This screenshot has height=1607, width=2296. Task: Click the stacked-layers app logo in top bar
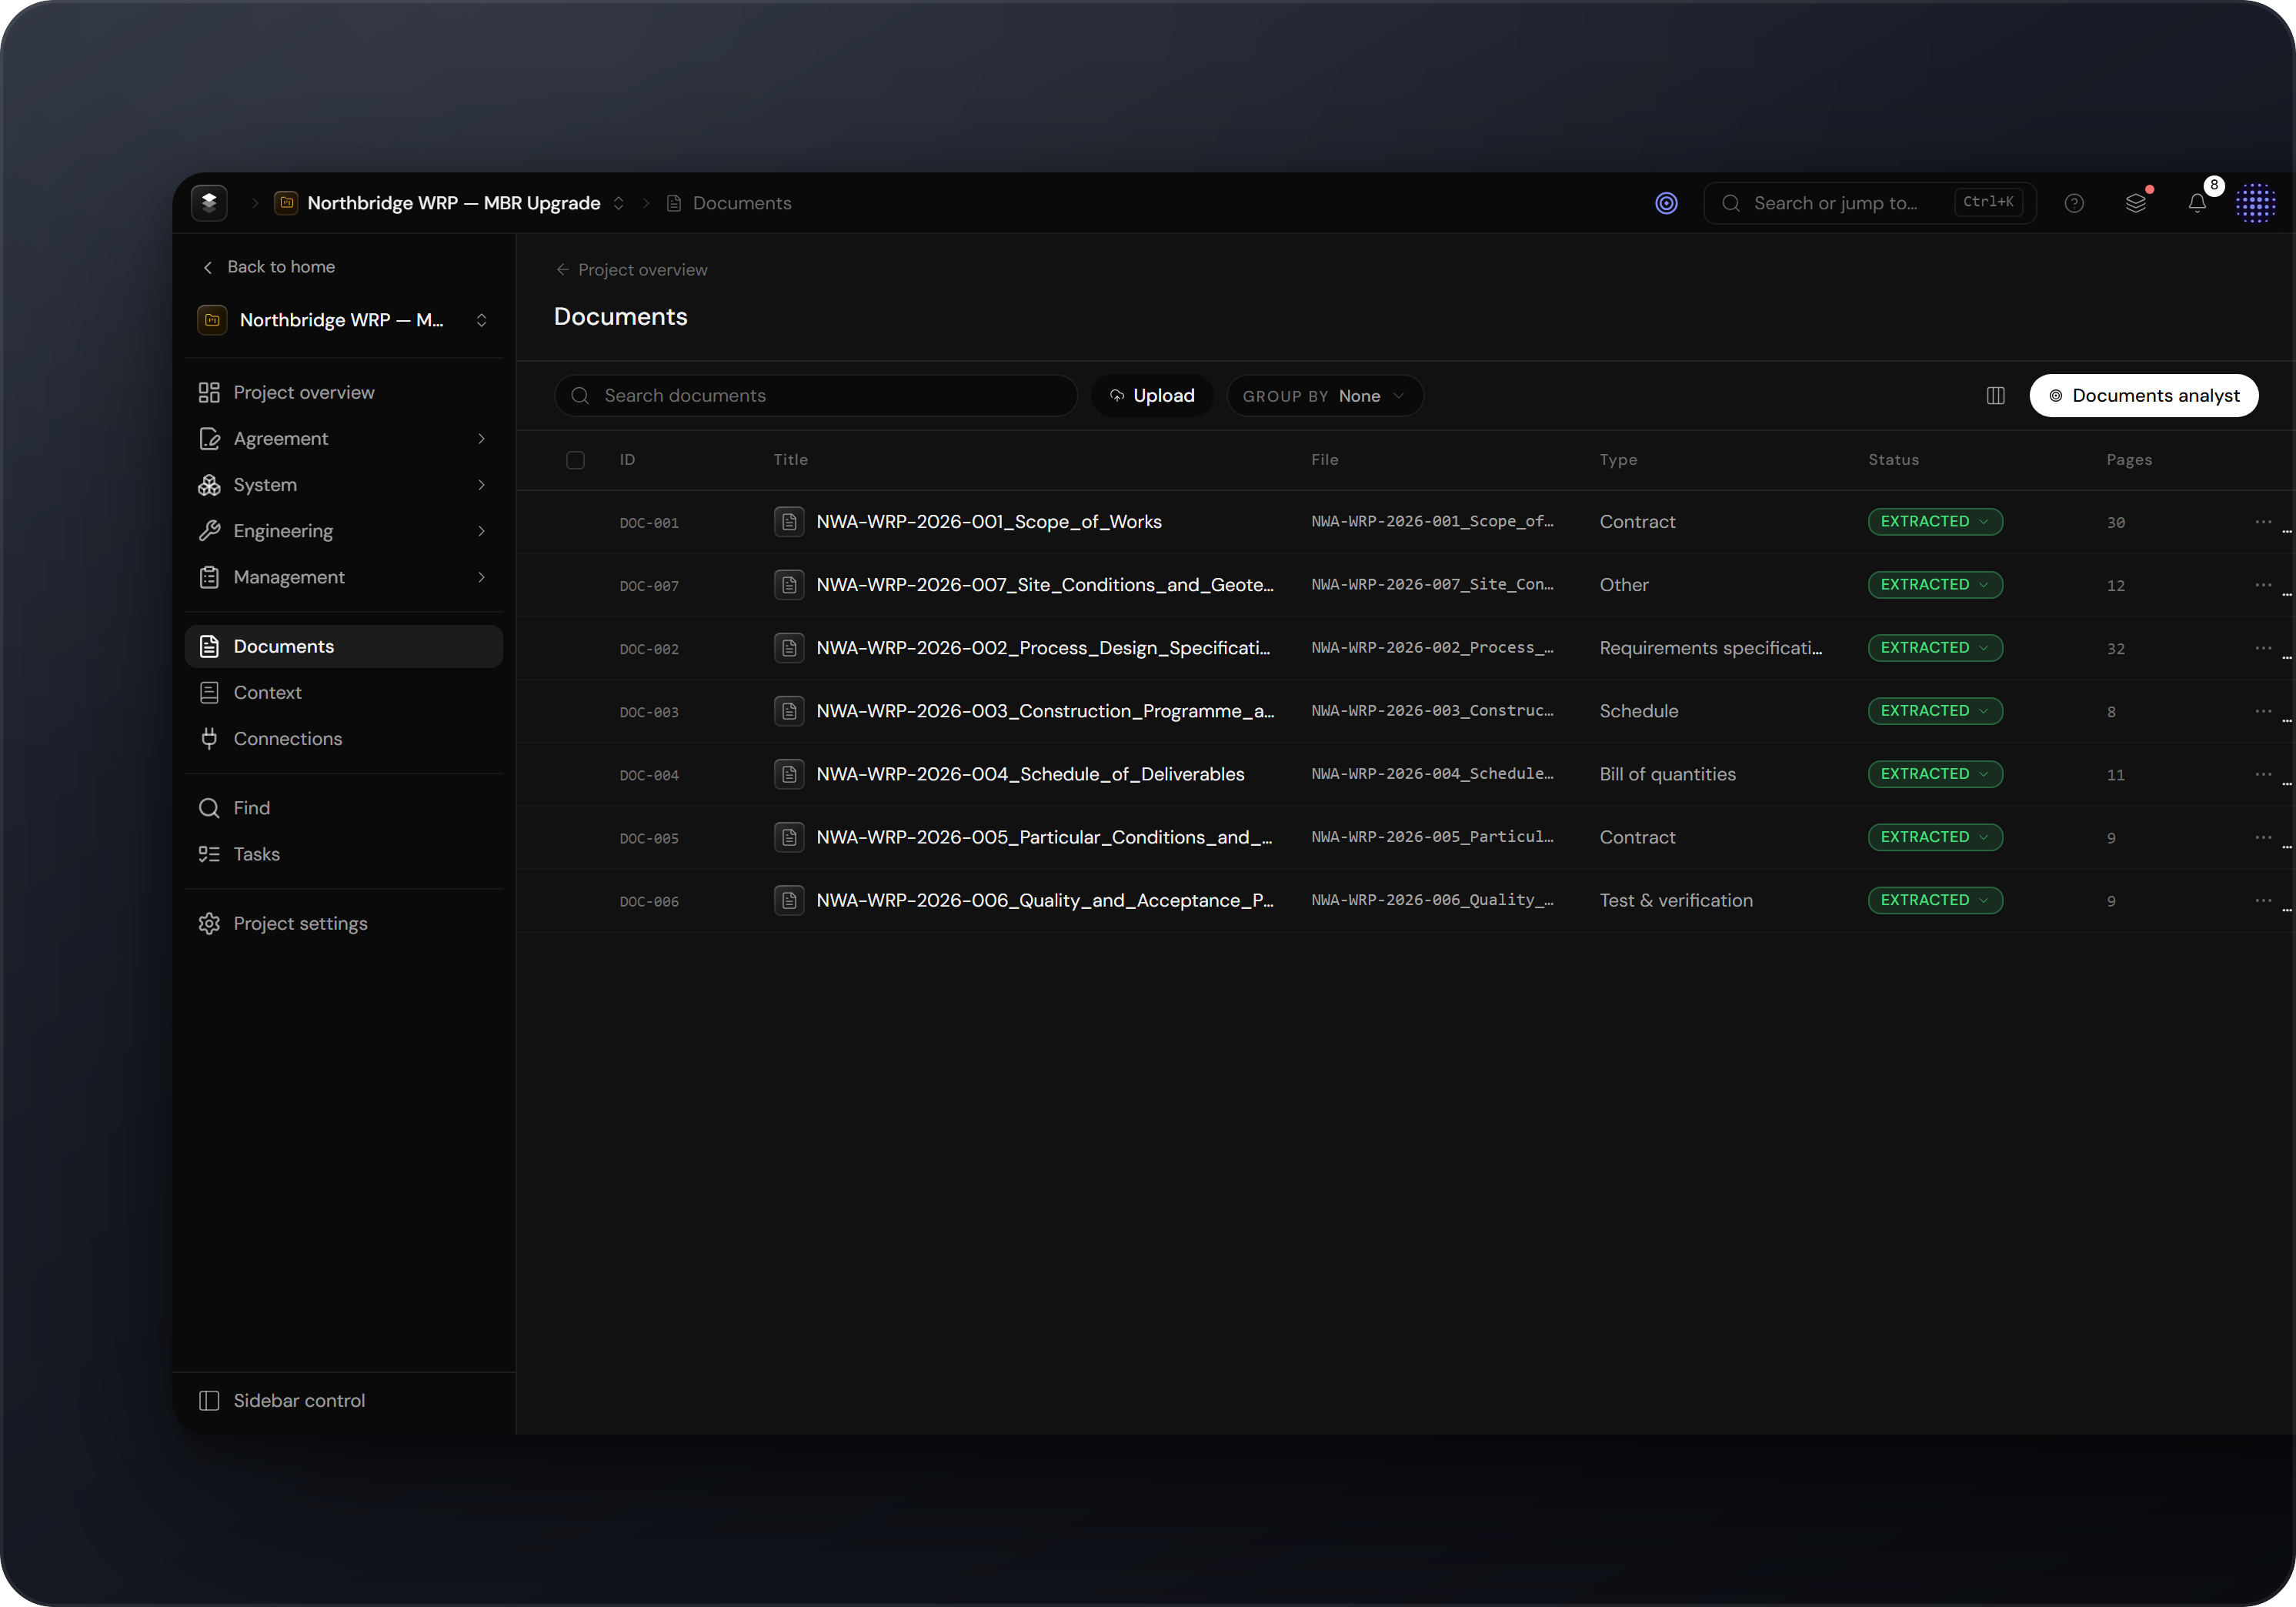209,203
